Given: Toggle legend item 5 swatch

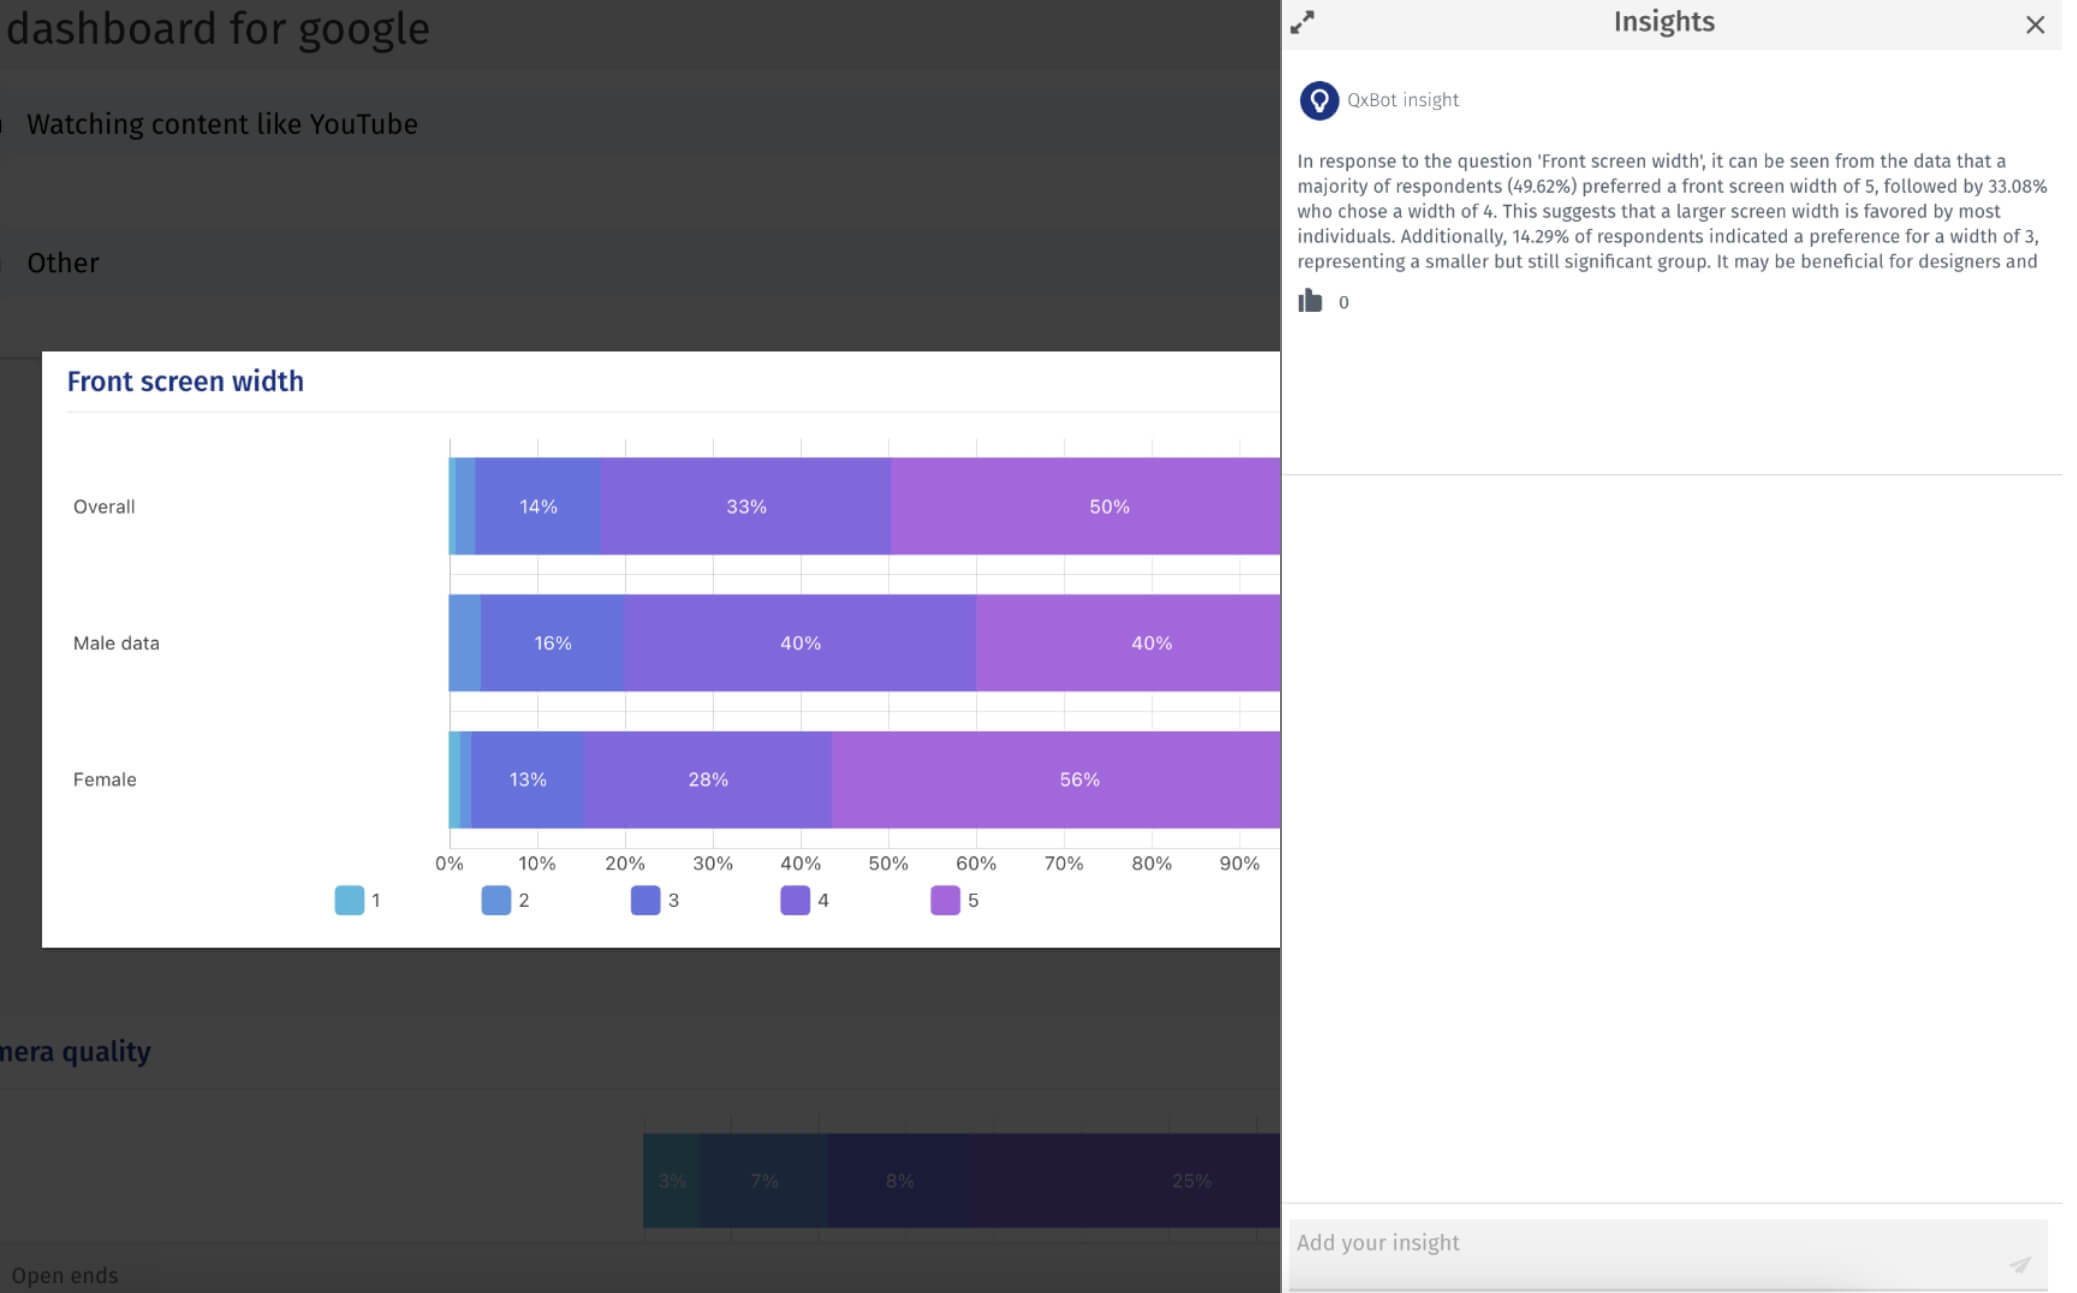Looking at the screenshot, I should click(x=945, y=900).
